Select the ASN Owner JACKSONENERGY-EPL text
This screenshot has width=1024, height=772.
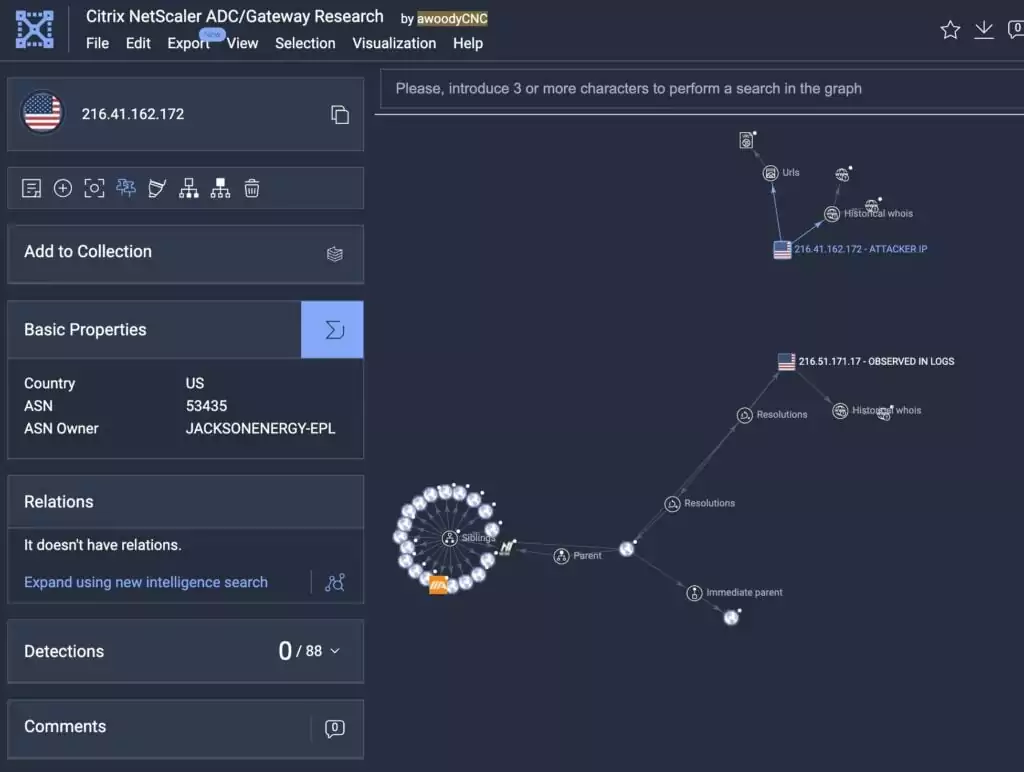(260, 428)
